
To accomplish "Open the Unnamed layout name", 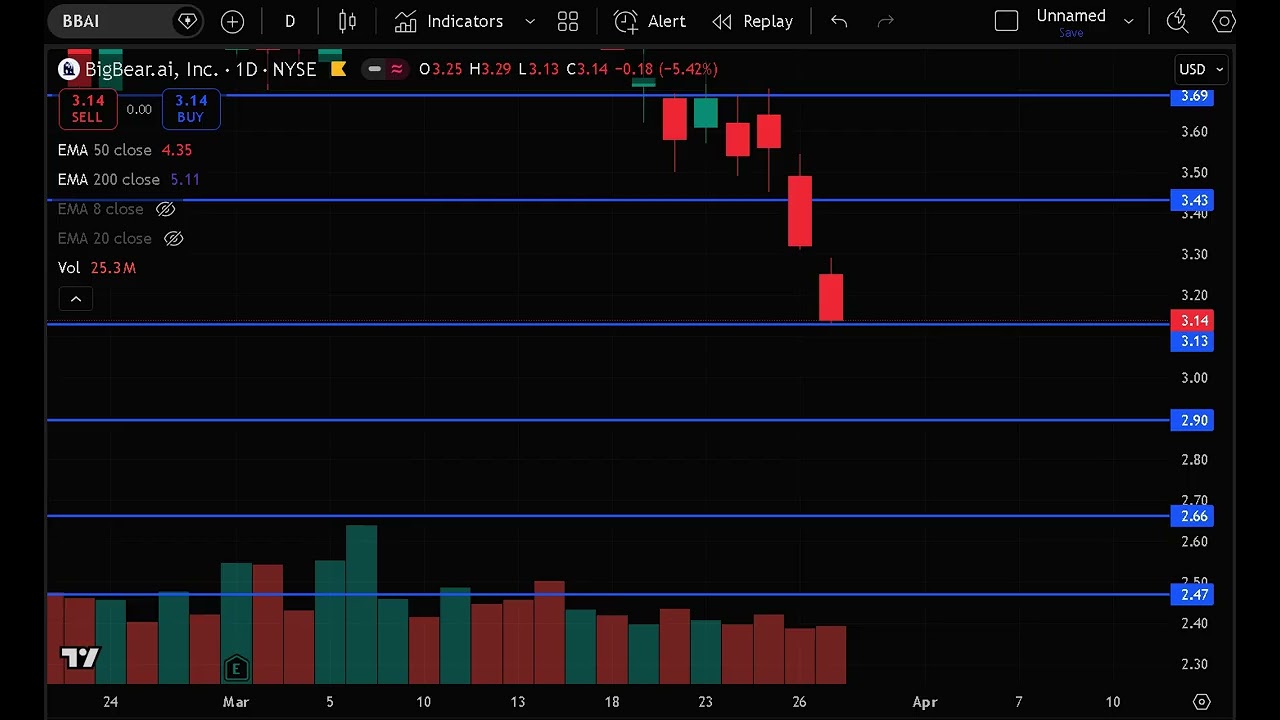I will tap(1071, 16).
